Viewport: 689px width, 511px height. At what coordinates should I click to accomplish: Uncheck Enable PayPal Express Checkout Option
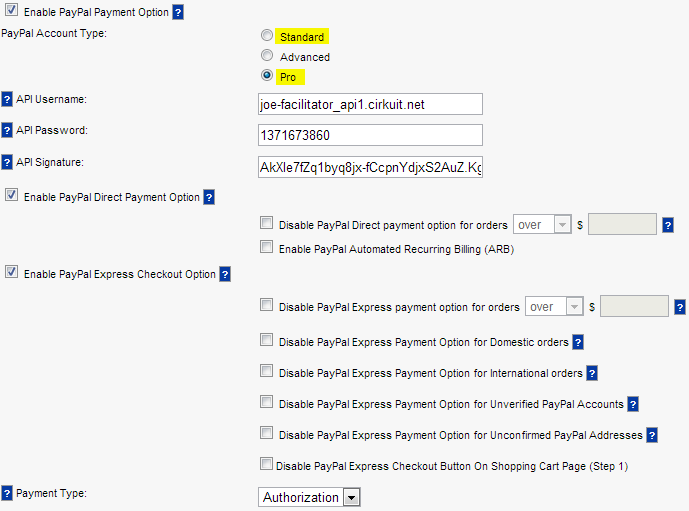[11, 272]
